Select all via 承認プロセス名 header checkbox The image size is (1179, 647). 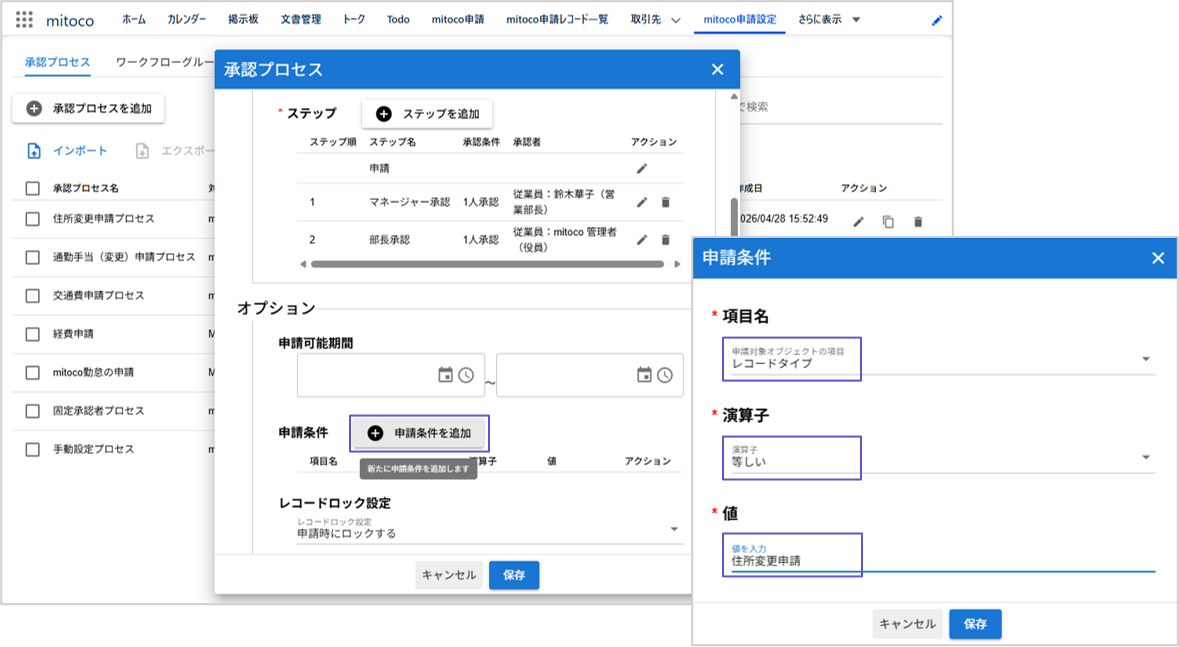pos(32,188)
